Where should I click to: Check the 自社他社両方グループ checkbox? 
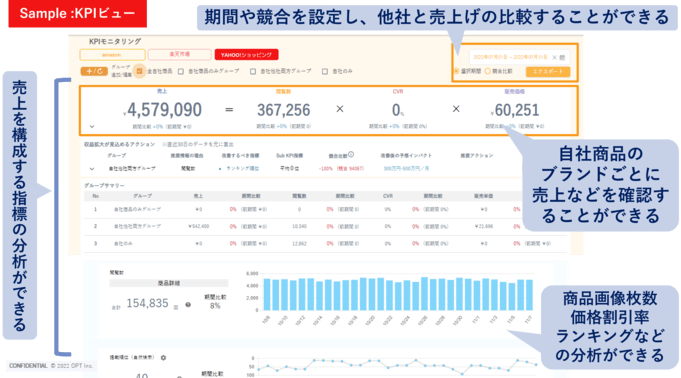coord(253,71)
